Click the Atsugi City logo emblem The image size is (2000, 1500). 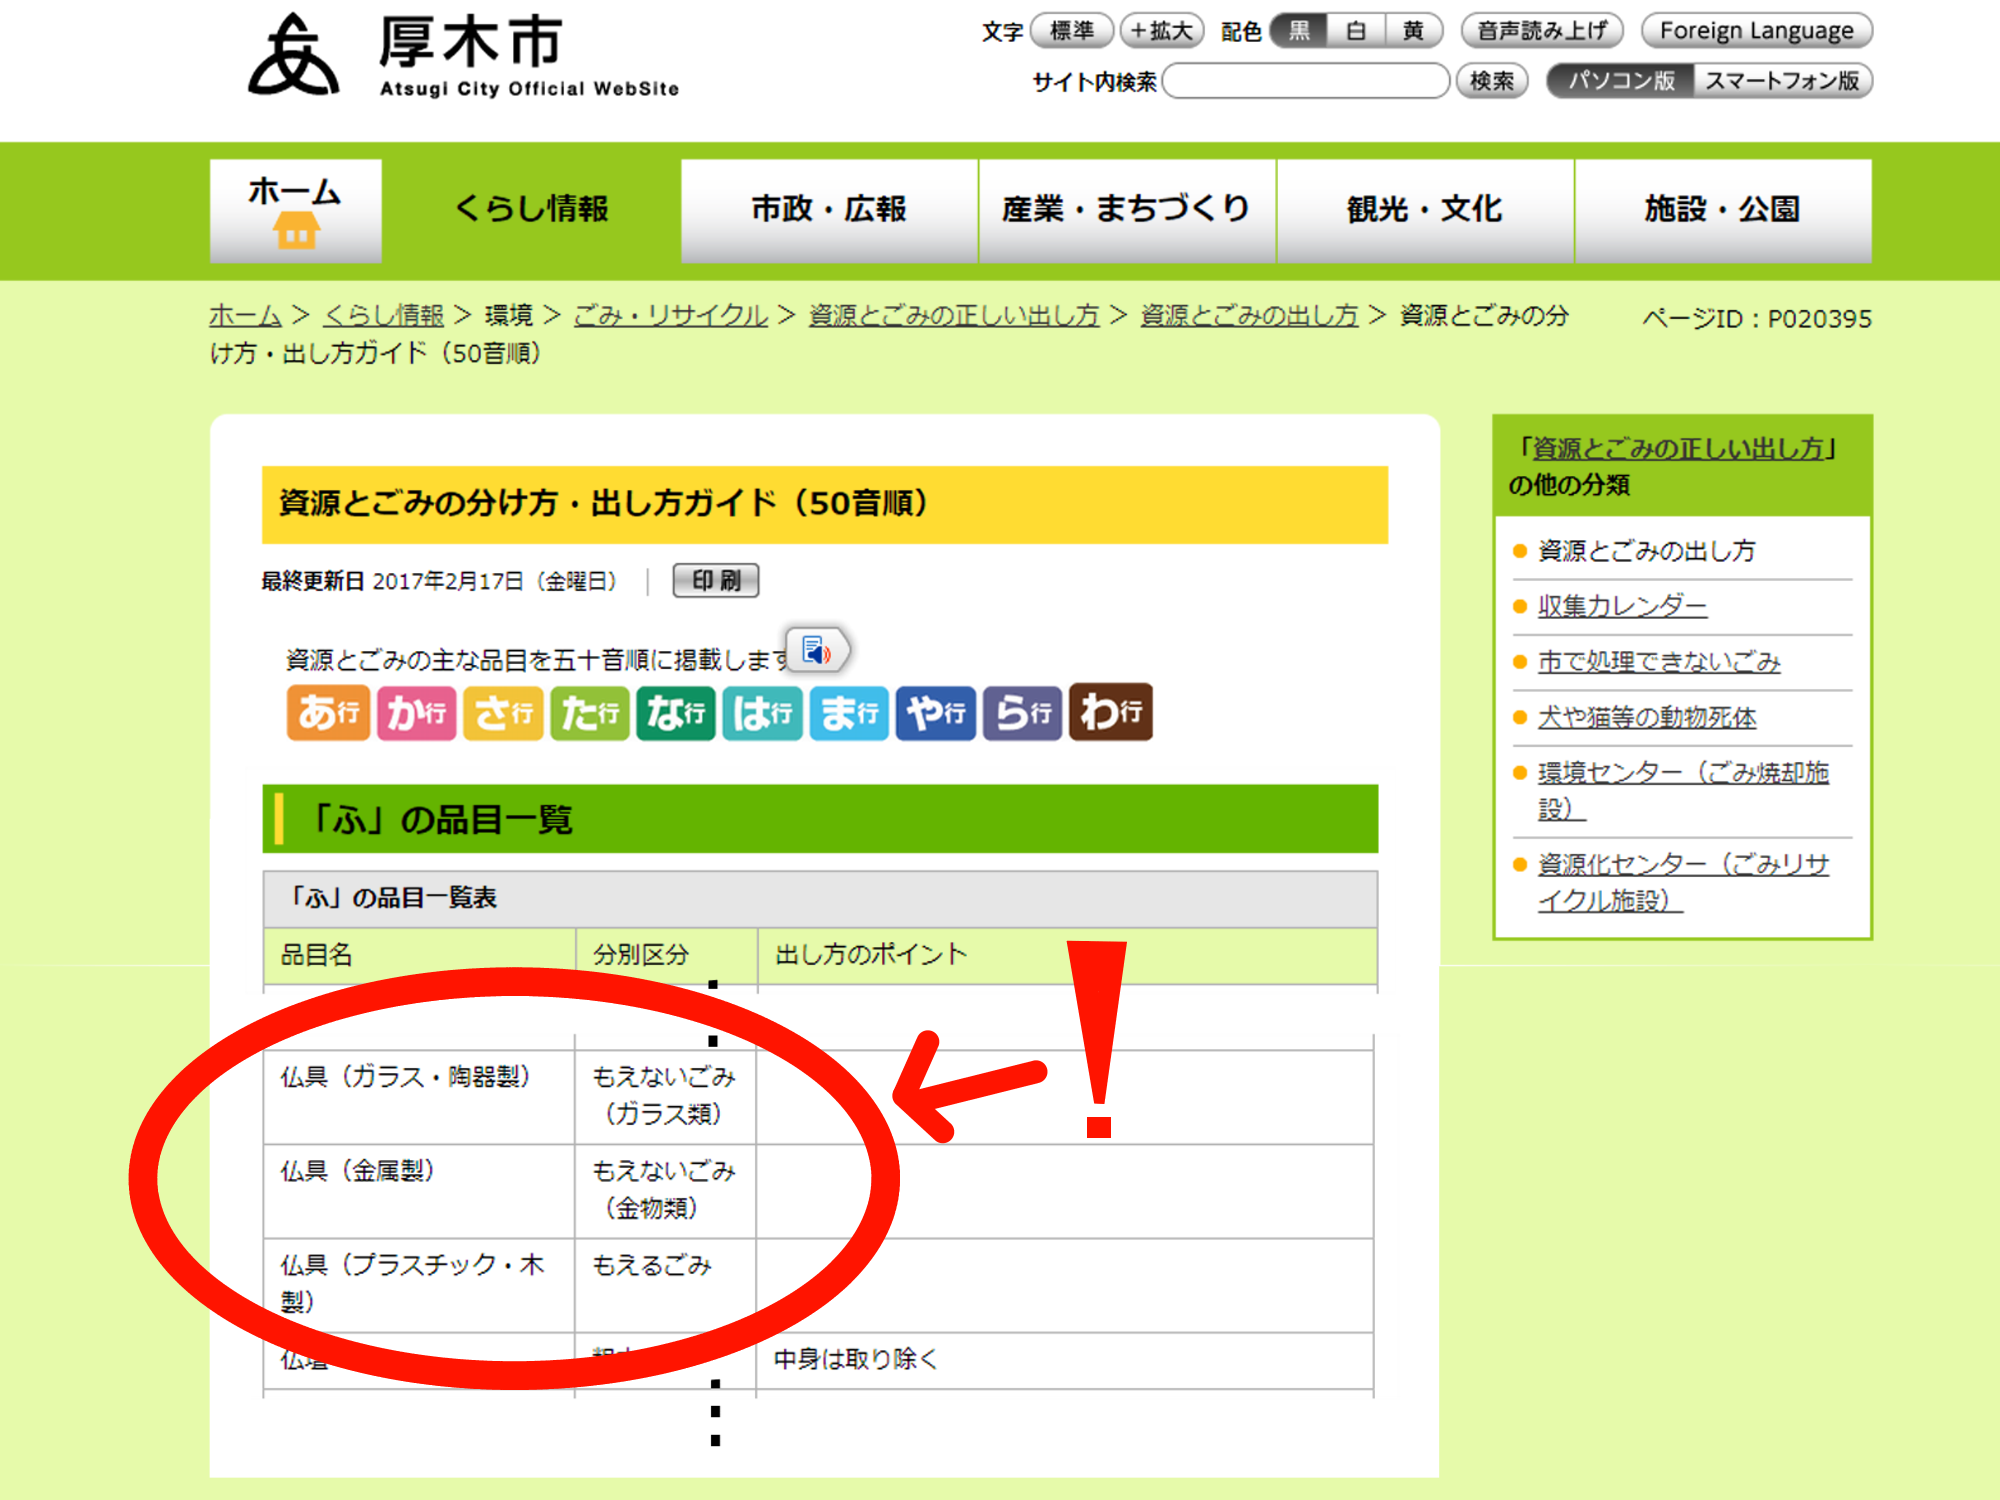[293, 54]
